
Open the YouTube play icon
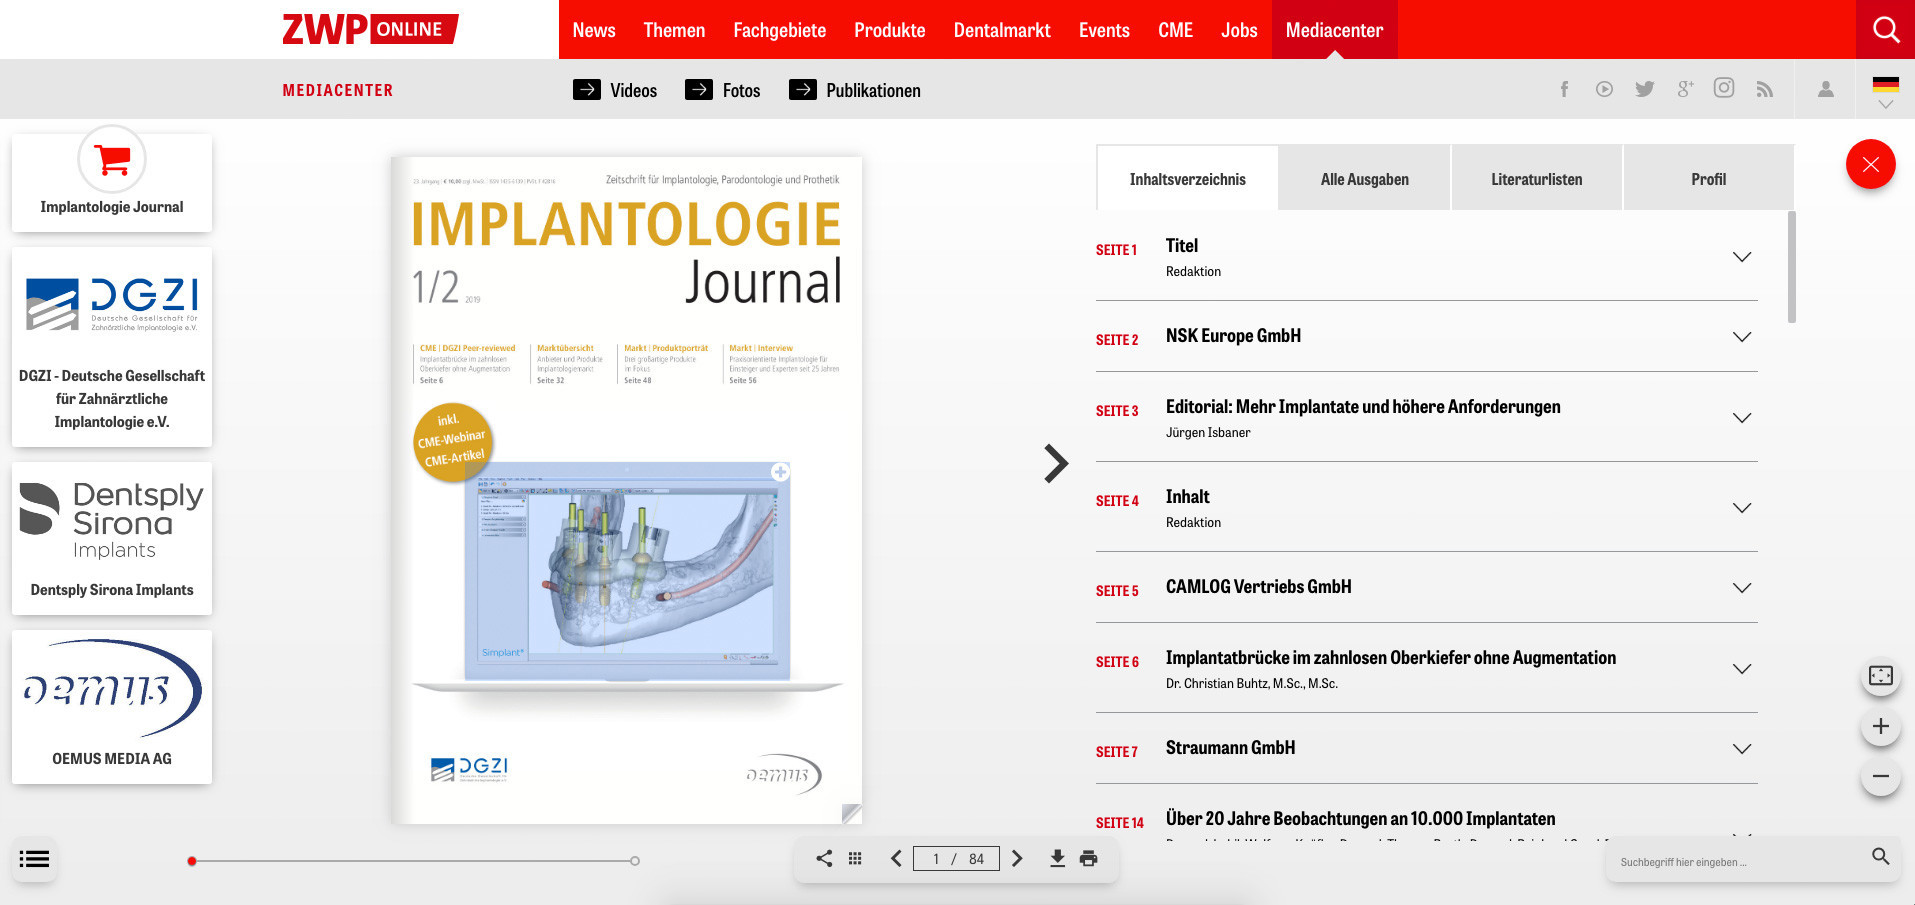click(x=1604, y=89)
